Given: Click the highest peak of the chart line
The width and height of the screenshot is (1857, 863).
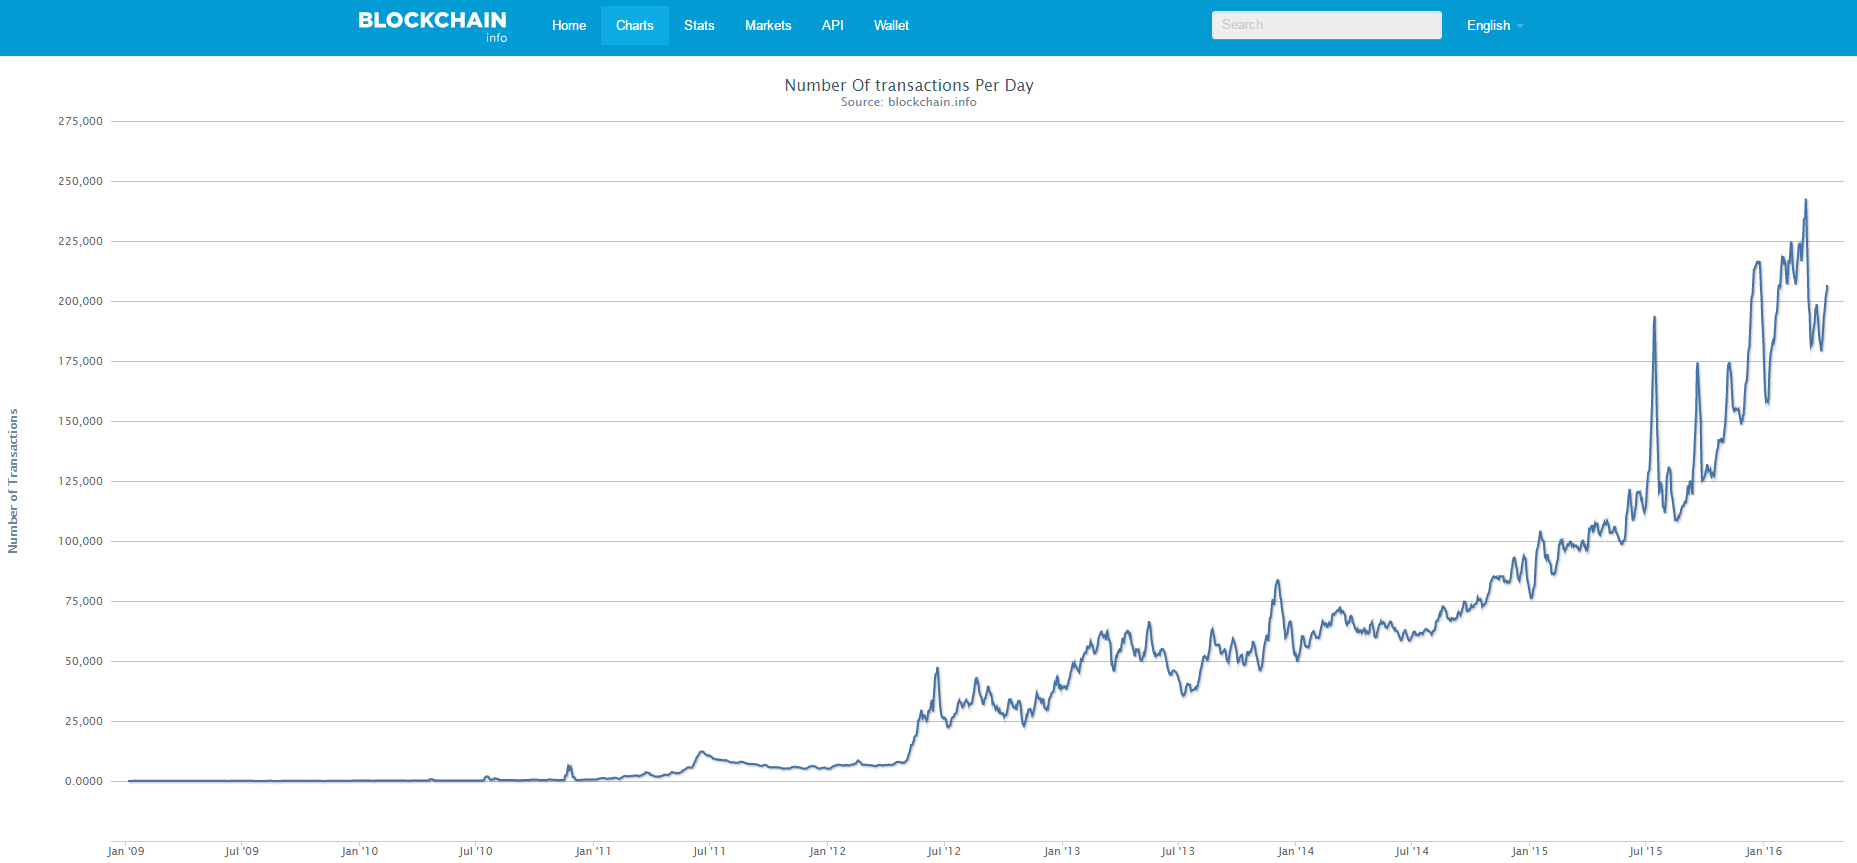Looking at the screenshot, I should pos(1805,201).
